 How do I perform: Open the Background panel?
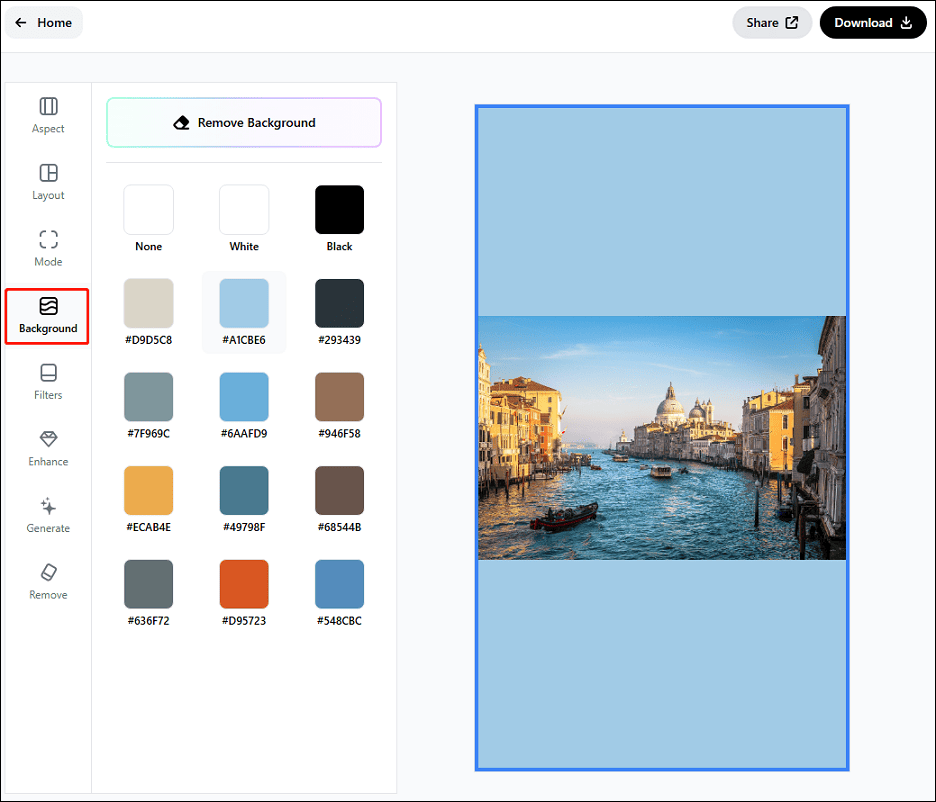47,315
